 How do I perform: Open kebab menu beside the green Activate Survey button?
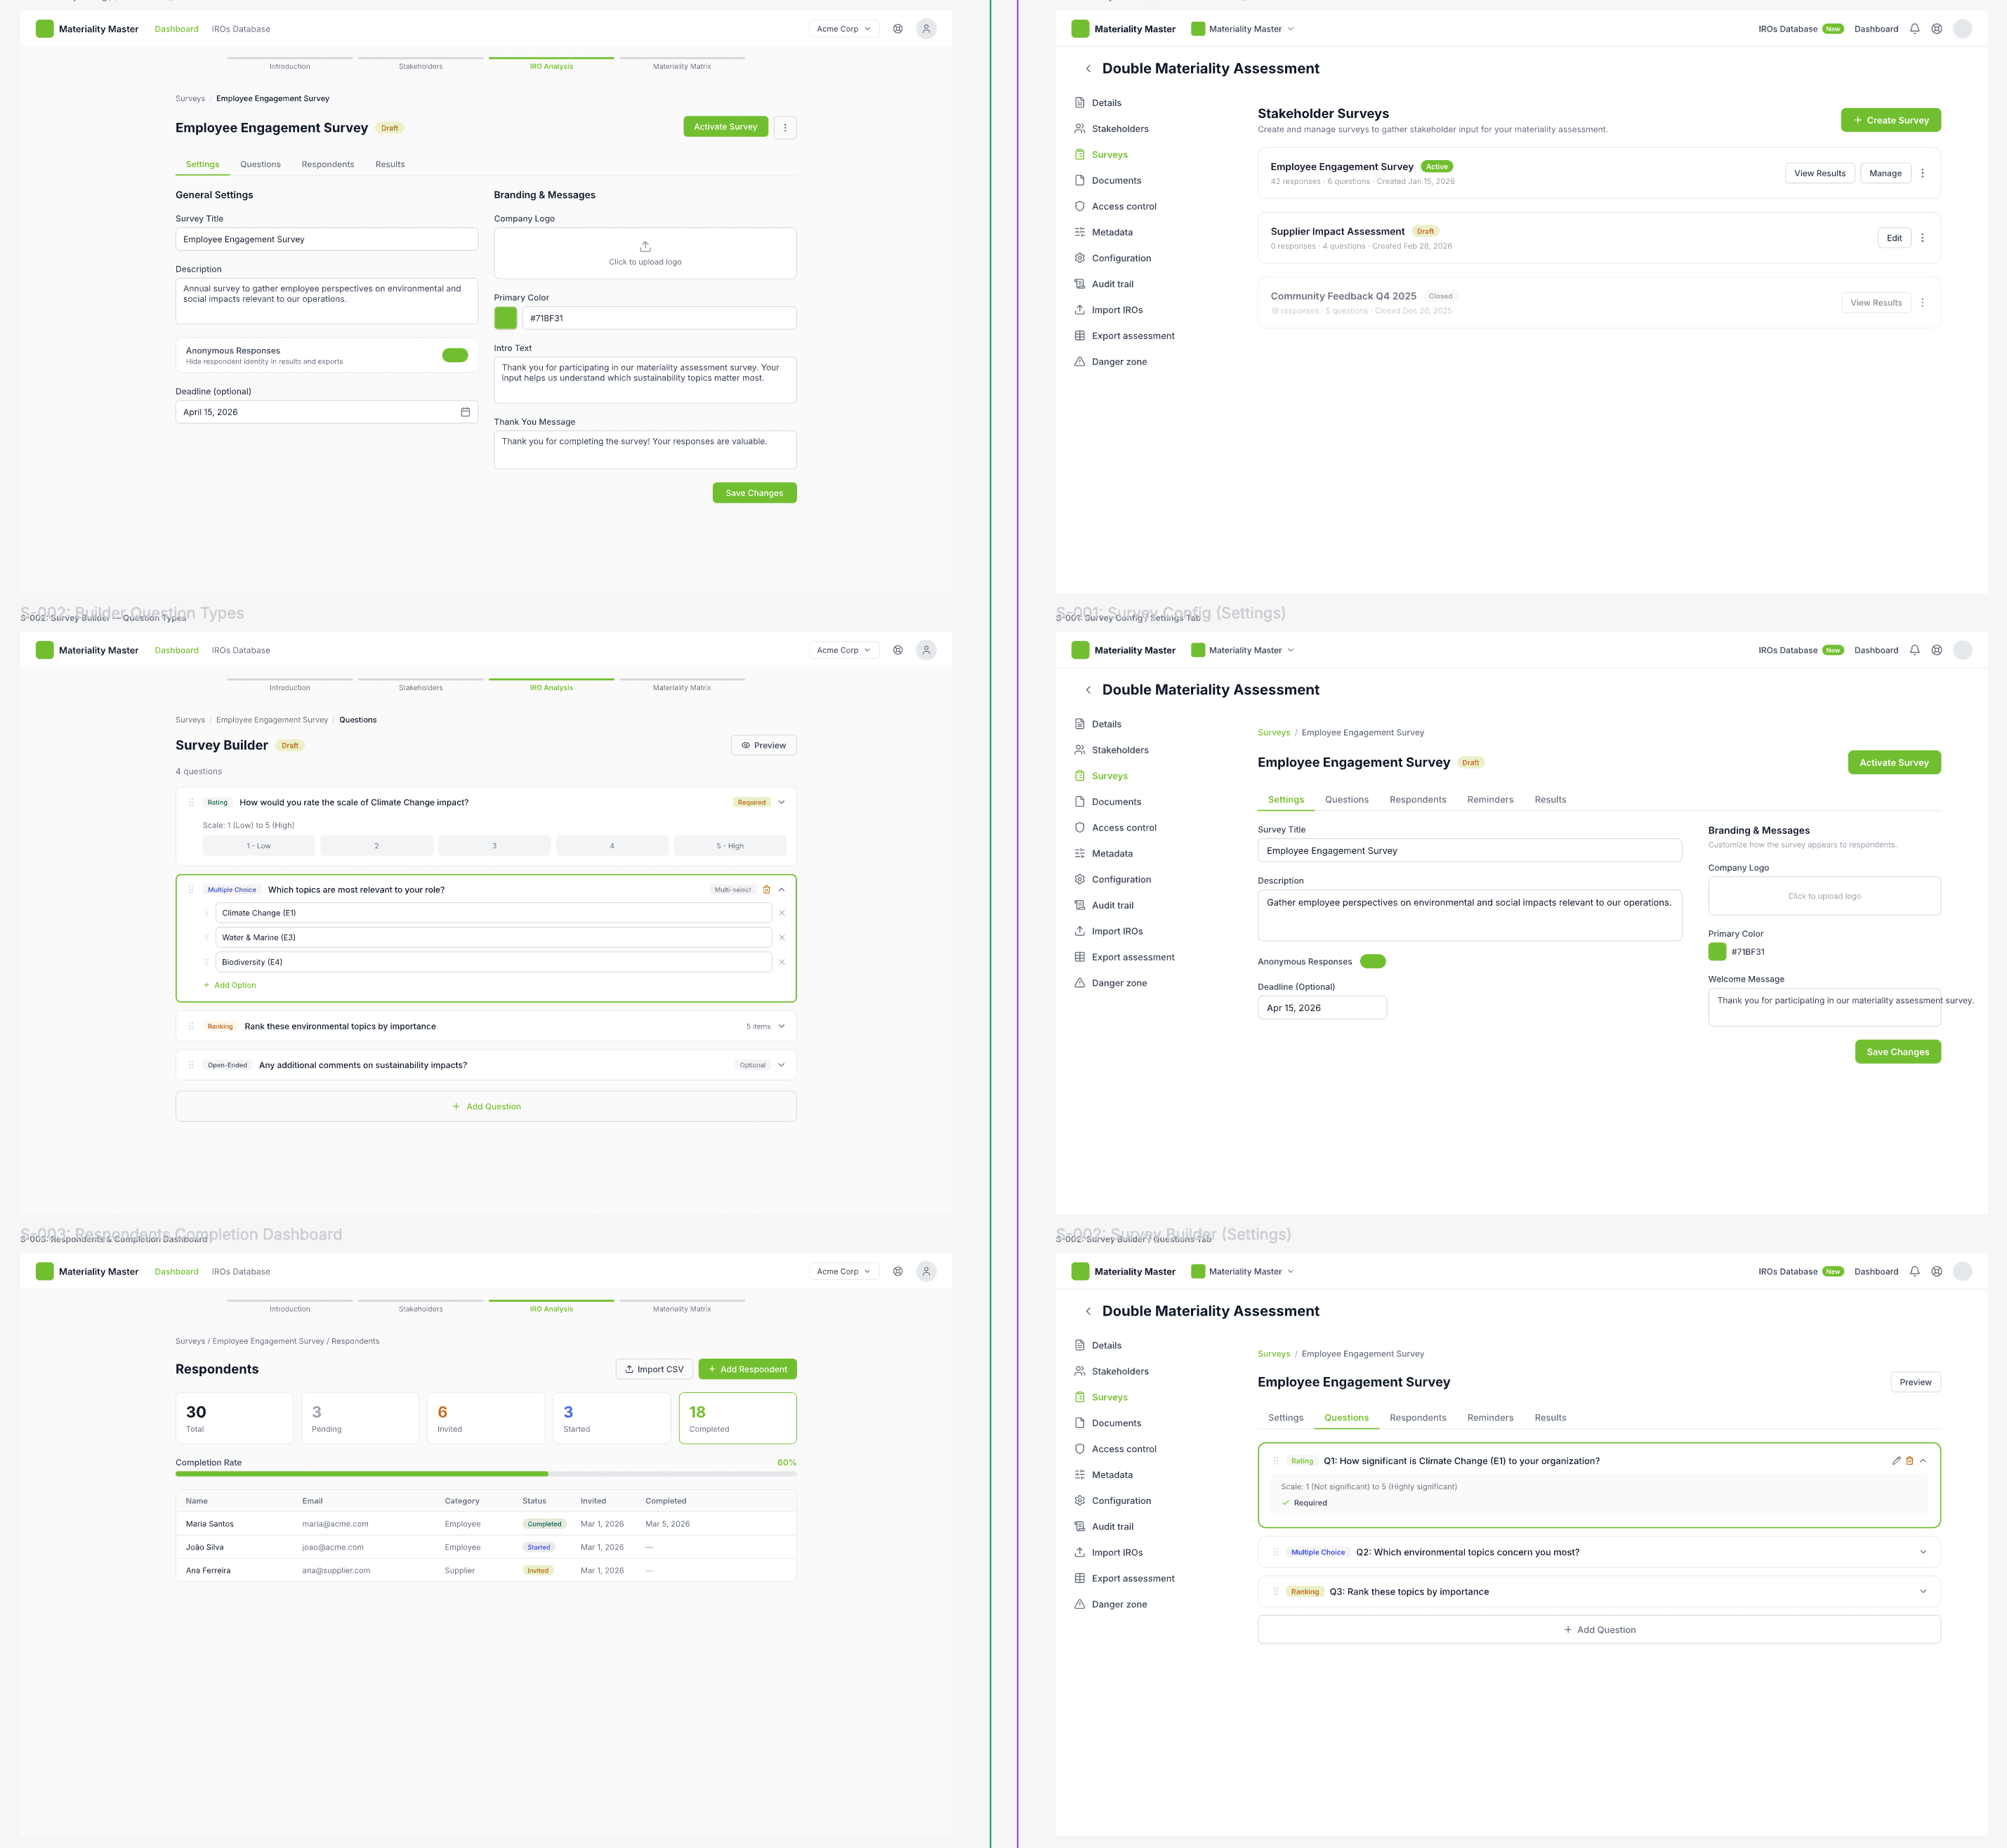785,127
